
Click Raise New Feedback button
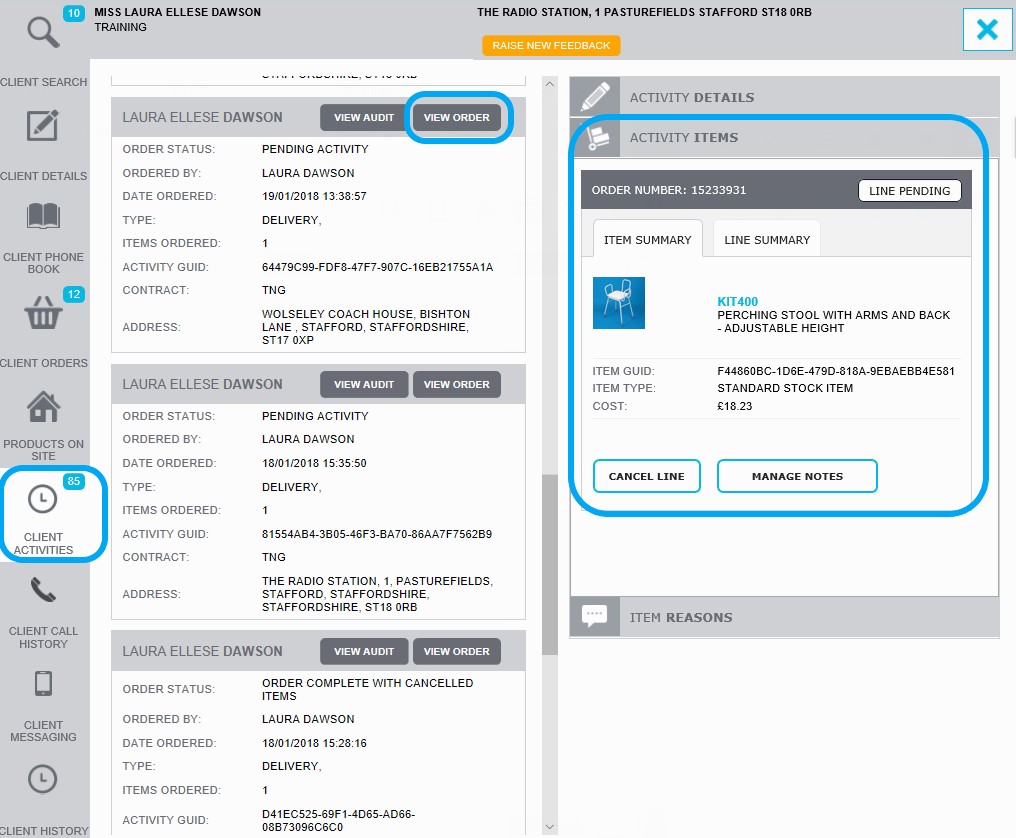[551, 45]
